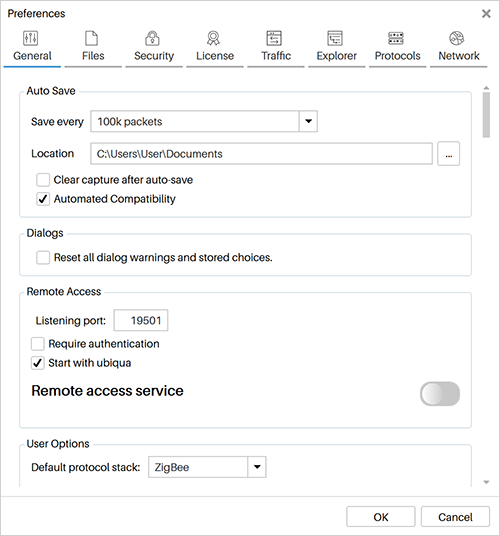Click the Files document icon
The image size is (500, 536).
(x=91, y=38)
